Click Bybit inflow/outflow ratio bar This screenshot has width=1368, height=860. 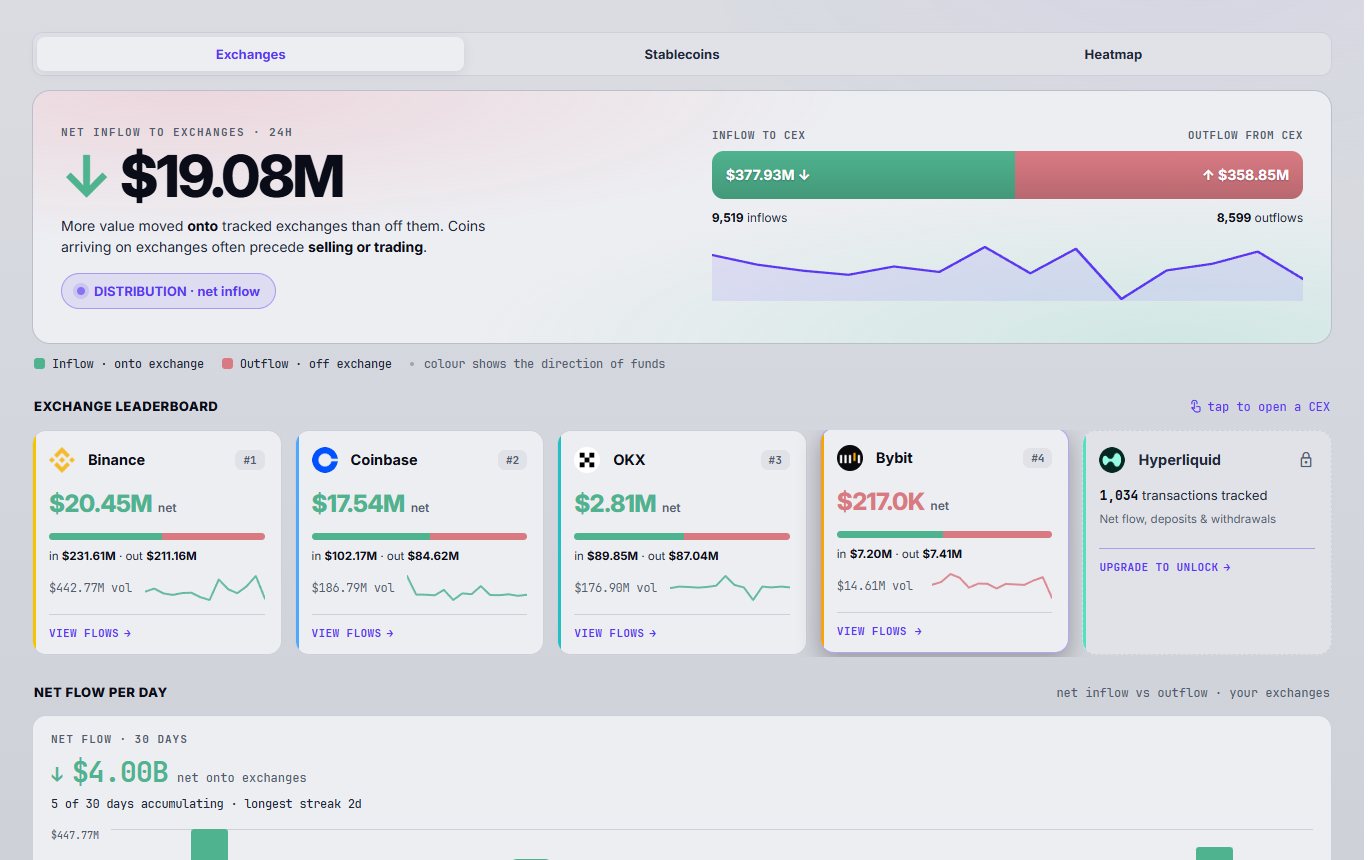point(944,534)
